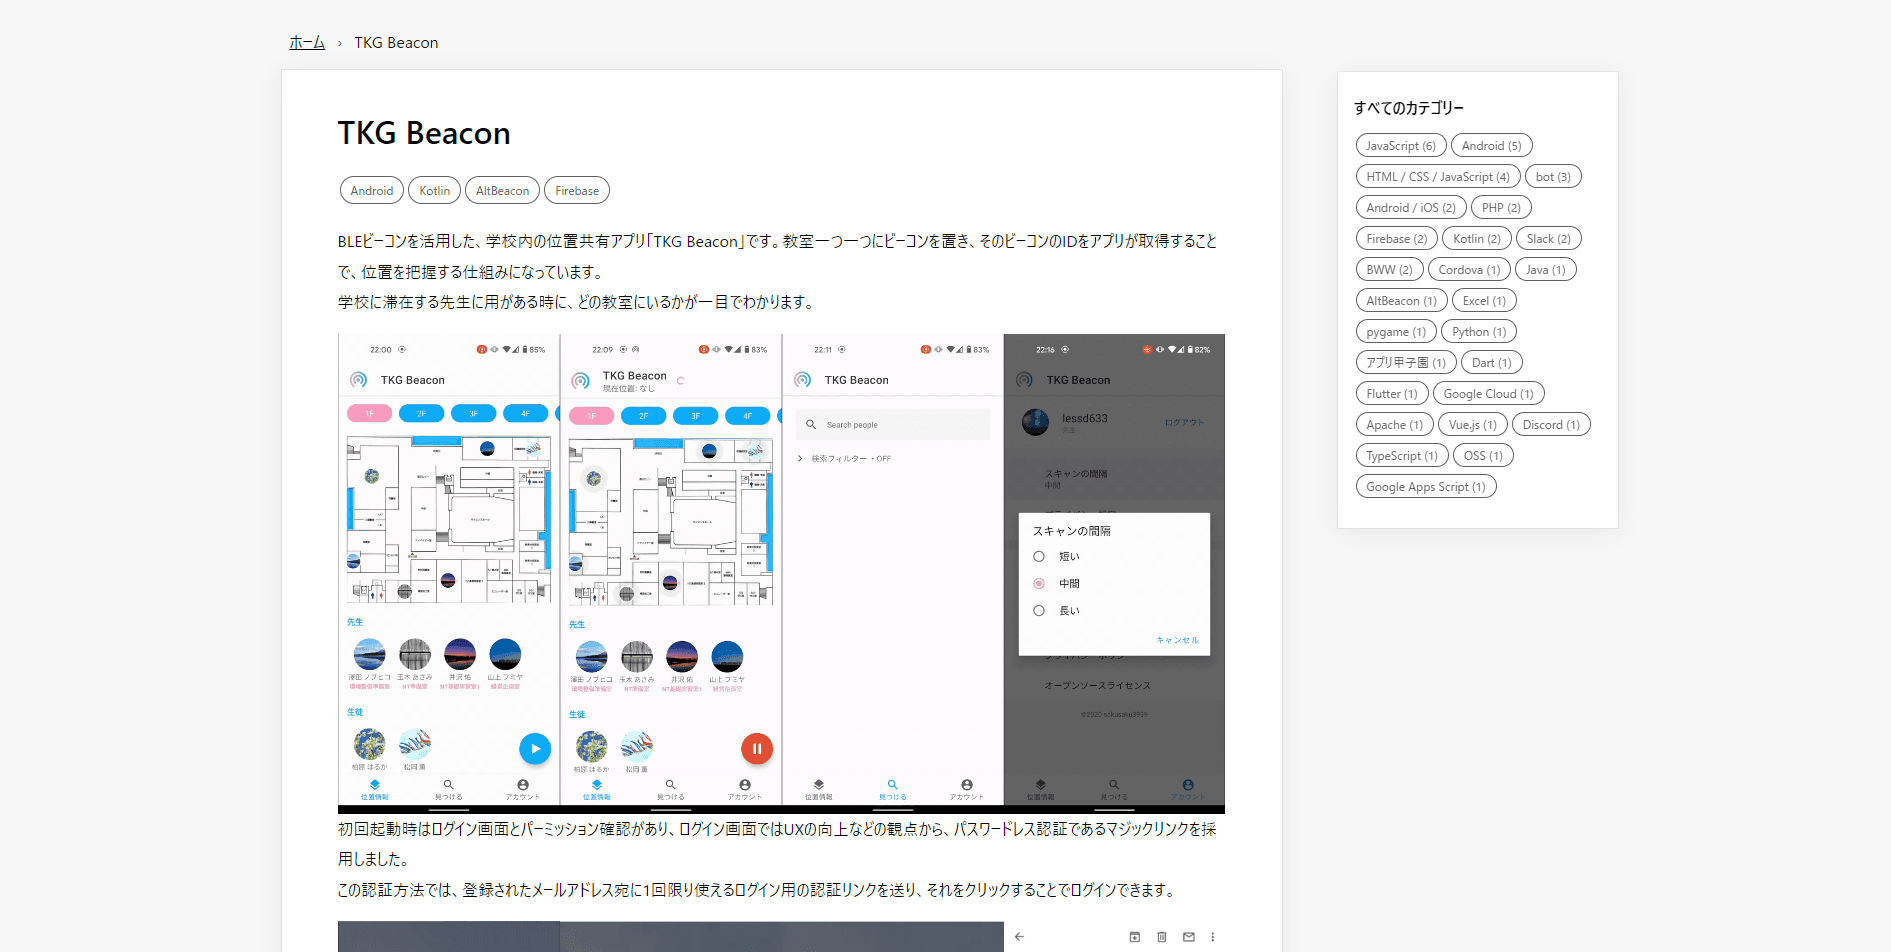
Task: Open the Excel (1) category
Action: (1485, 301)
